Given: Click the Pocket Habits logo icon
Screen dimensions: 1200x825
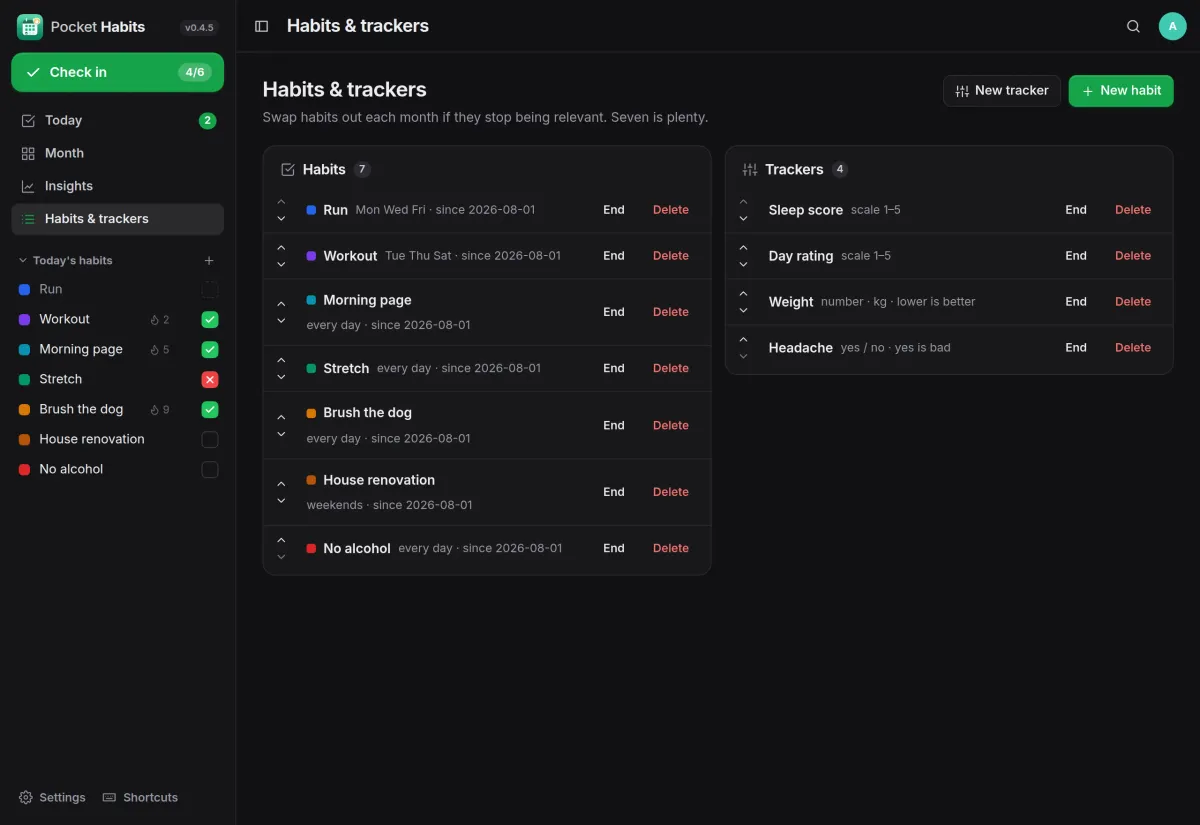Looking at the screenshot, I should 30,27.
